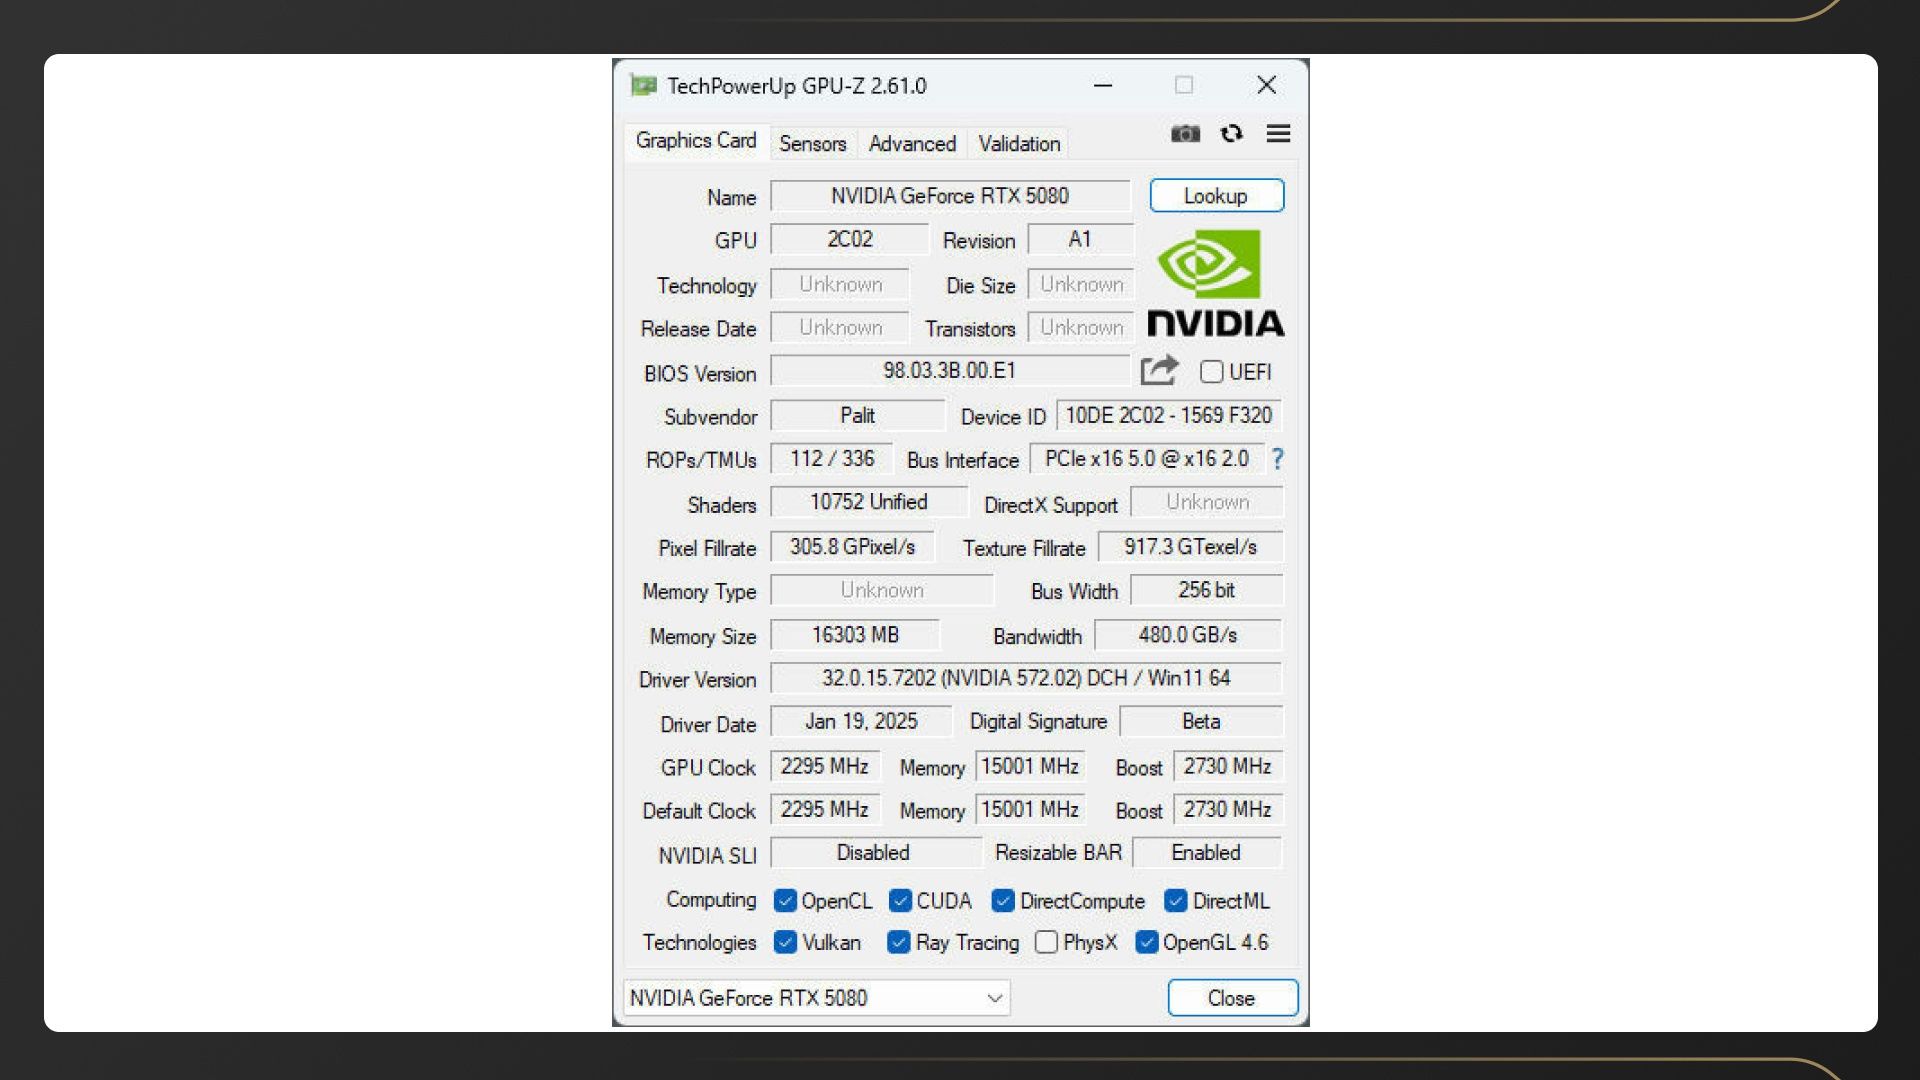Expand the GPU selection dropdown arrow
The height and width of the screenshot is (1080, 1920).
pyautogui.click(x=994, y=998)
